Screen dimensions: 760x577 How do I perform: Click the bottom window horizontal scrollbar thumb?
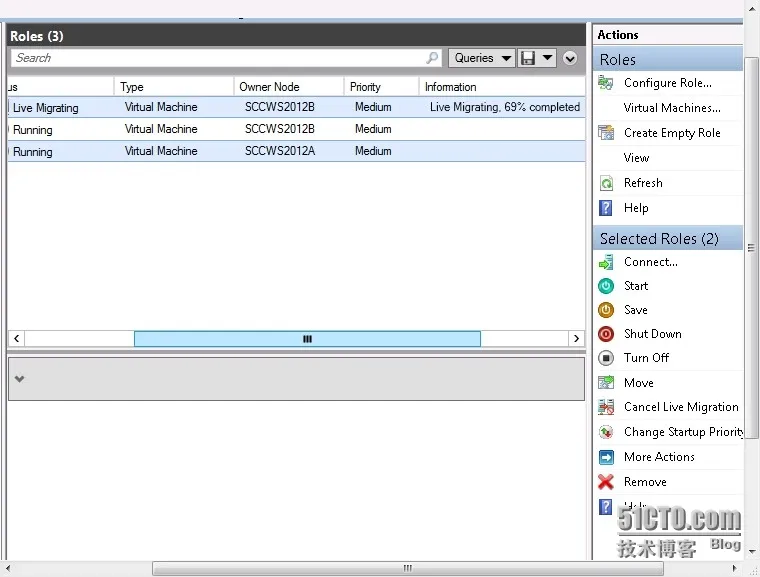[408, 568]
